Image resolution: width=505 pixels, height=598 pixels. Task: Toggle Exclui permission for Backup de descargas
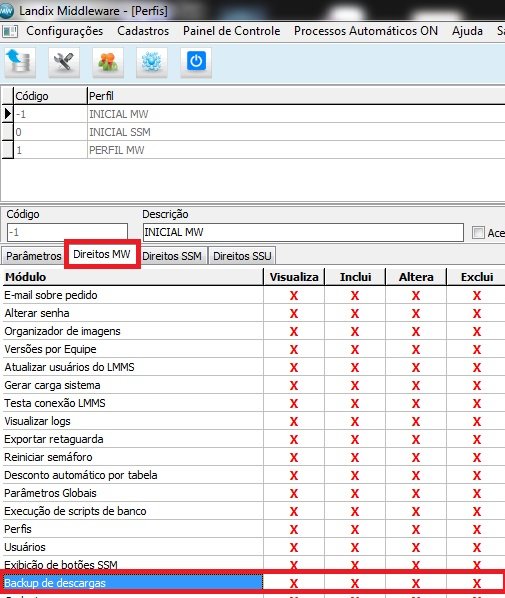(477, 583)
